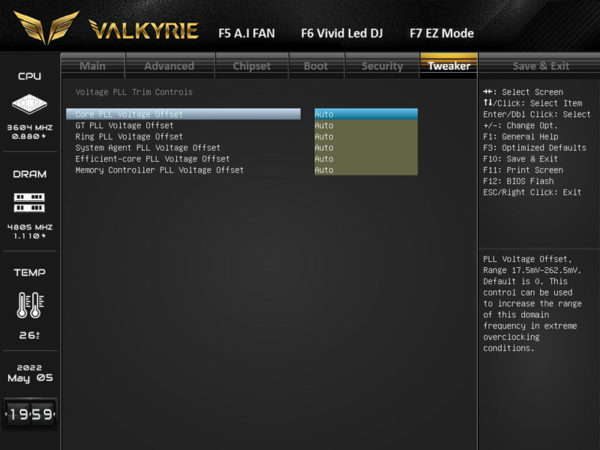Open F5 A.I FAN settings
Screen dimensions: 600x450
coord(246,33)
